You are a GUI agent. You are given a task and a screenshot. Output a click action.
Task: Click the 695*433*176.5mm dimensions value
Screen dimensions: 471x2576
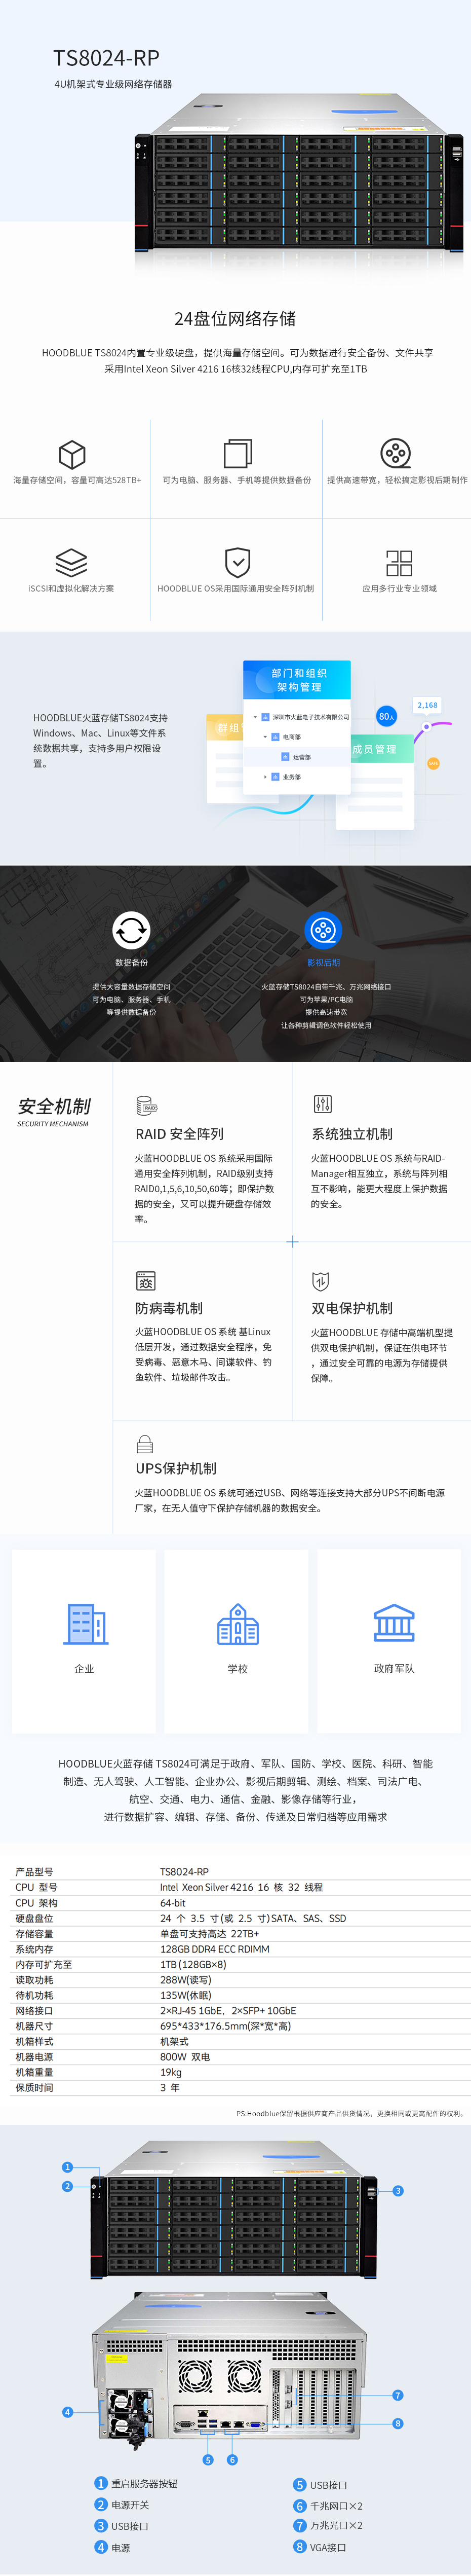225,2026
